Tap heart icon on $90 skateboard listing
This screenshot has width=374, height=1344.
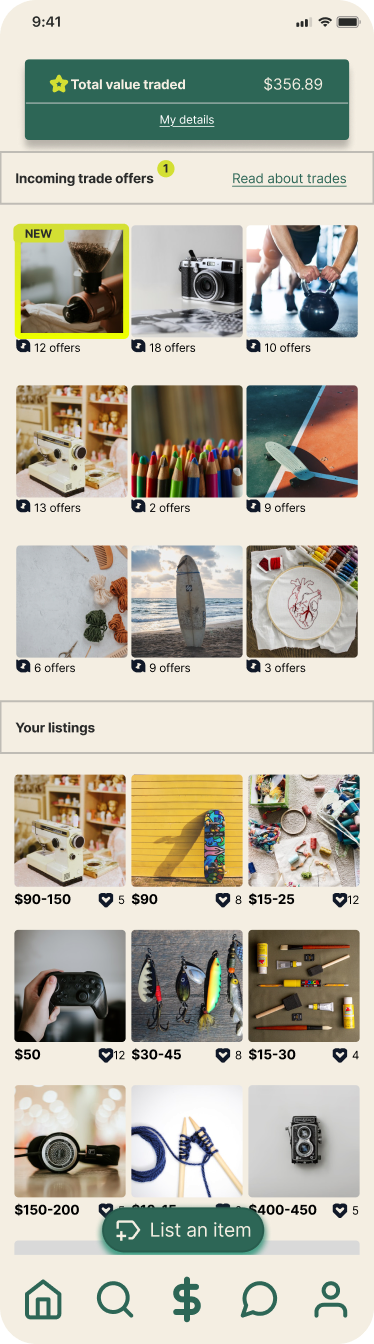223,900
